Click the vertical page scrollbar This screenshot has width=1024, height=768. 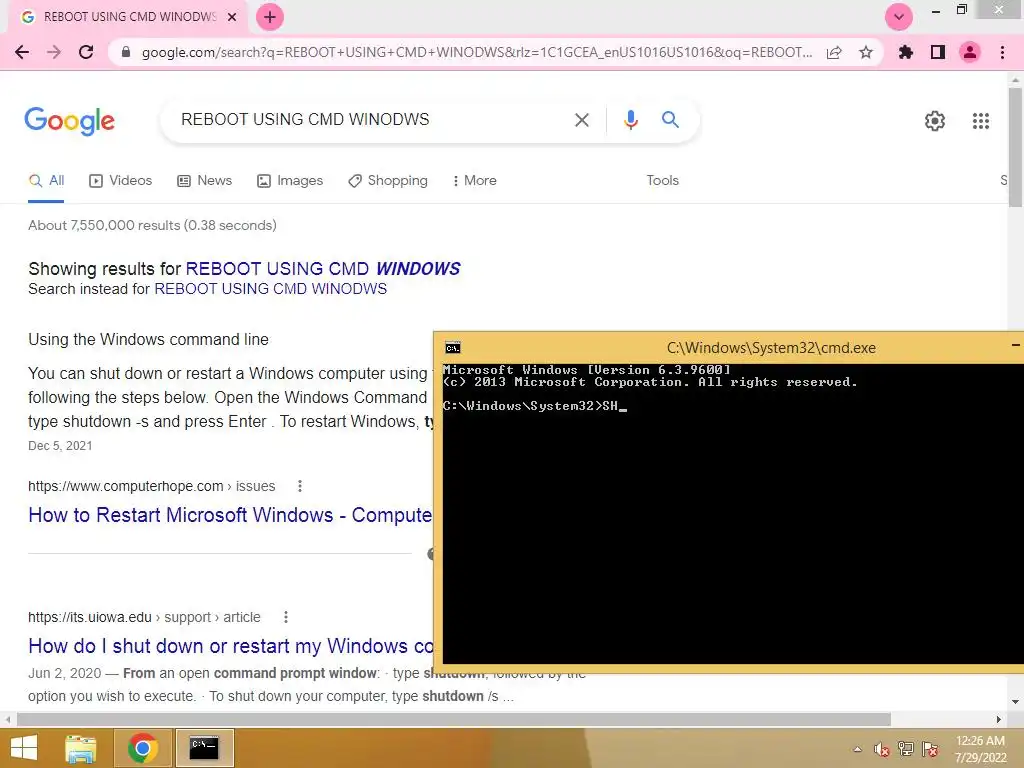[x=1015, y=147]
